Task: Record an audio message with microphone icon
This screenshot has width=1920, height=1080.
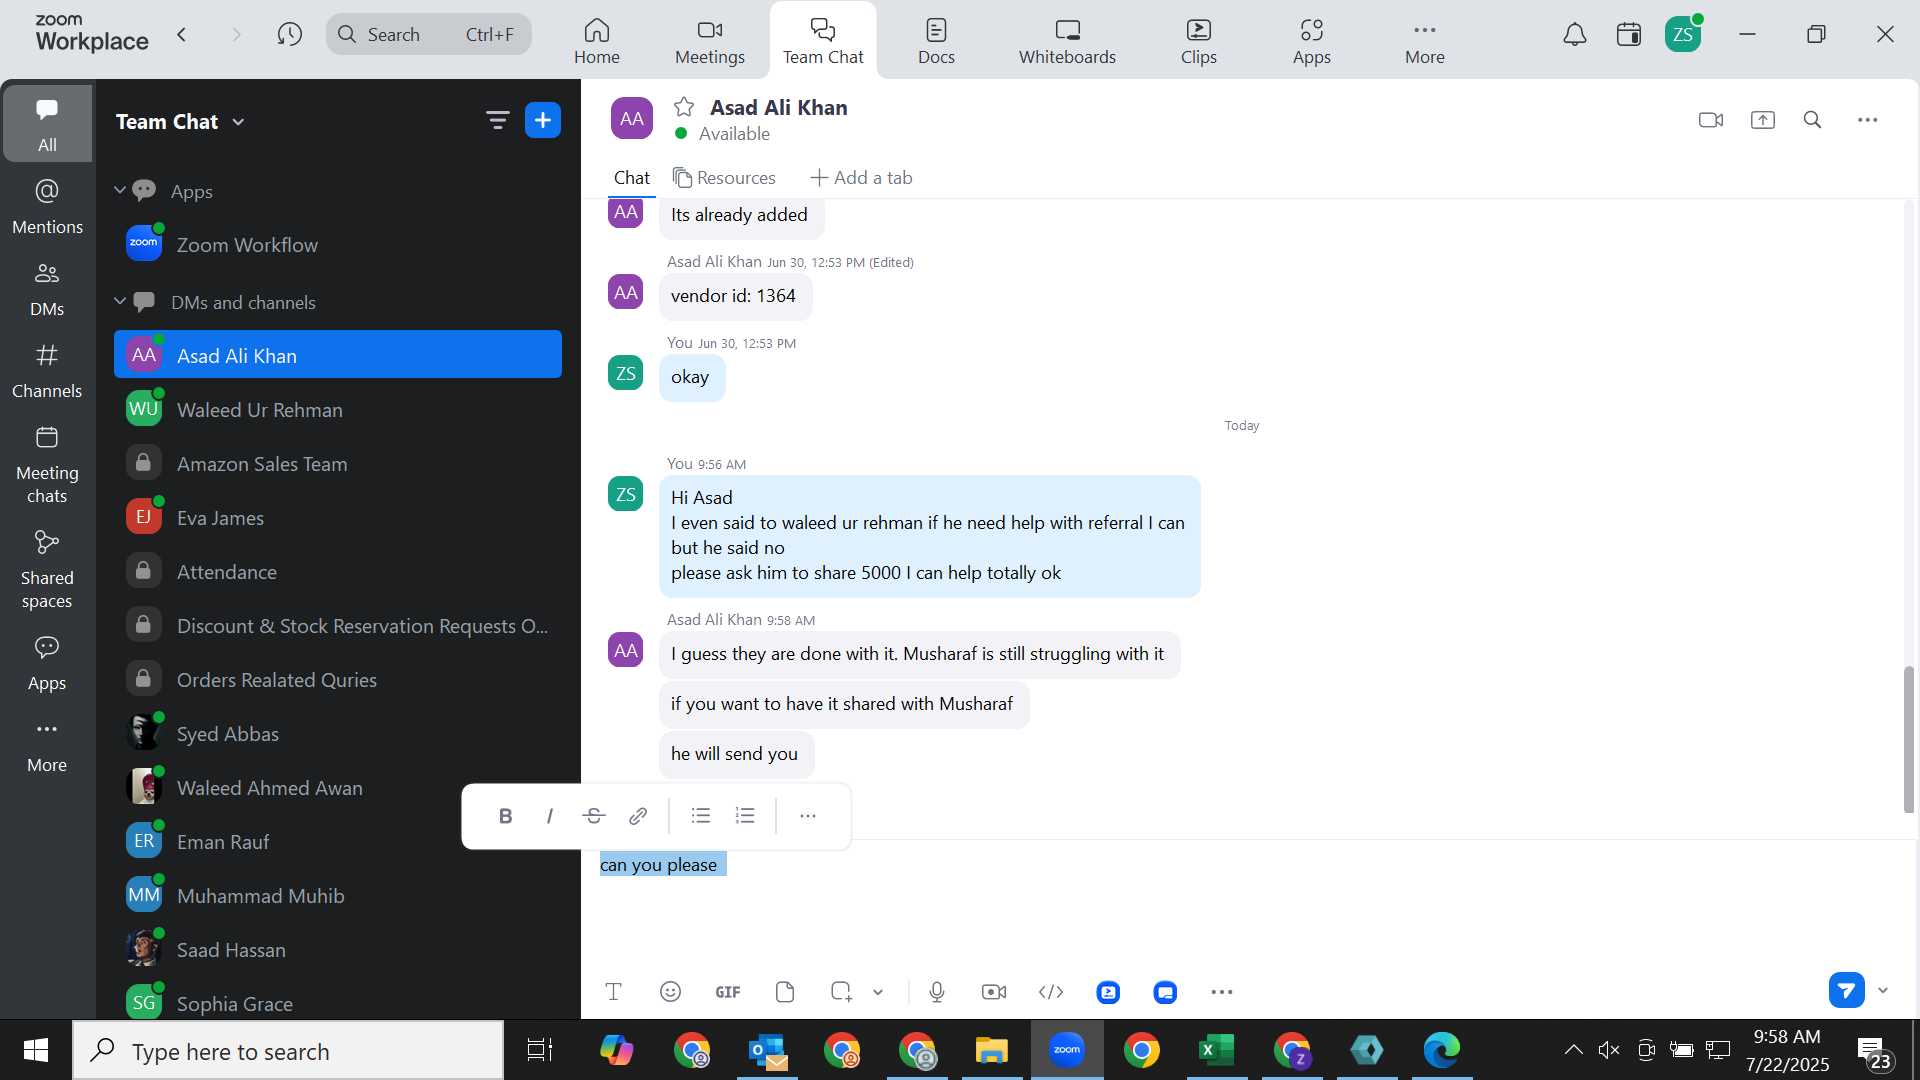Action: [936, 992]
